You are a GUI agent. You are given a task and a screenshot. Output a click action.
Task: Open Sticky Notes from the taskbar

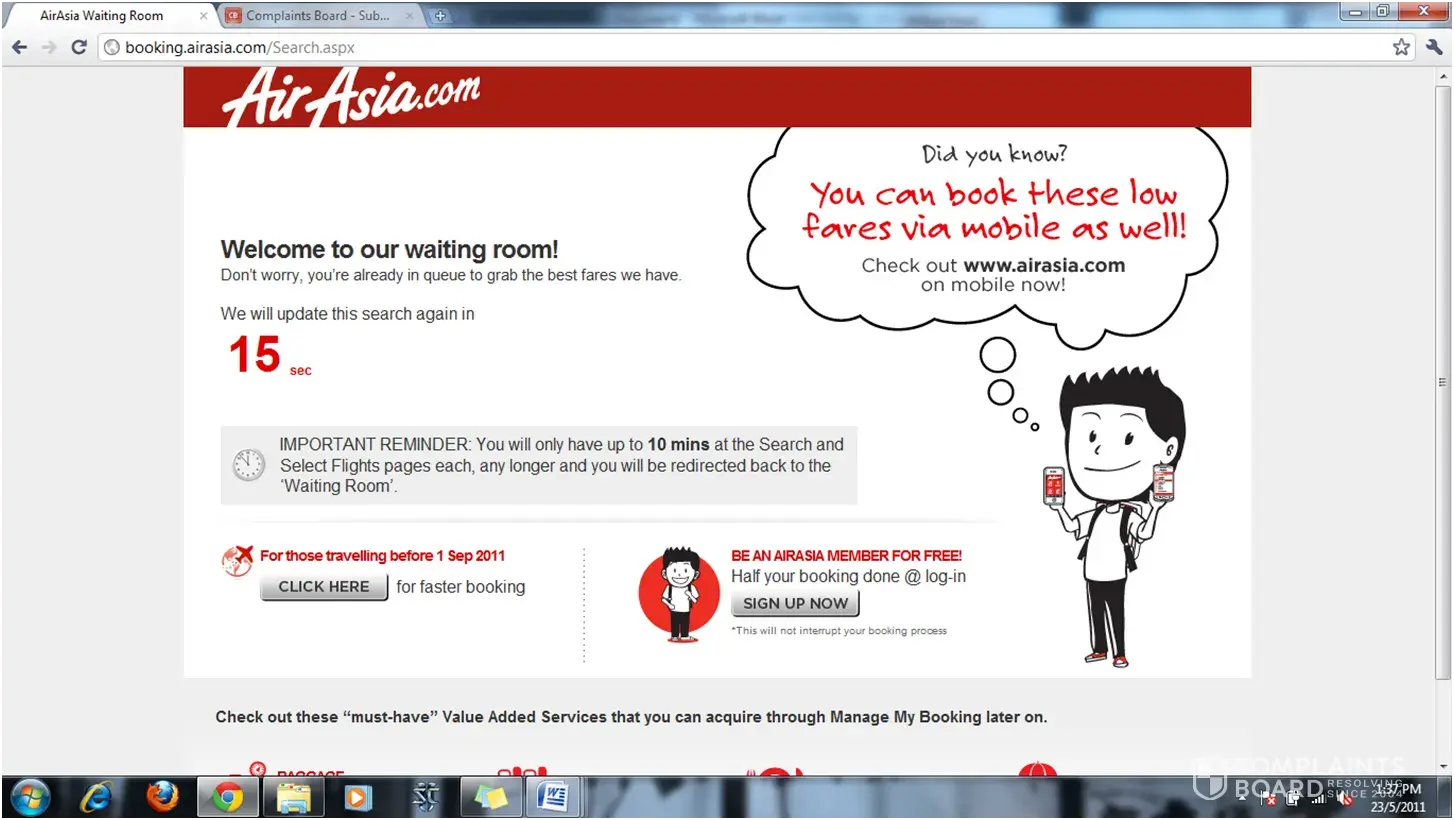point(491,797)
